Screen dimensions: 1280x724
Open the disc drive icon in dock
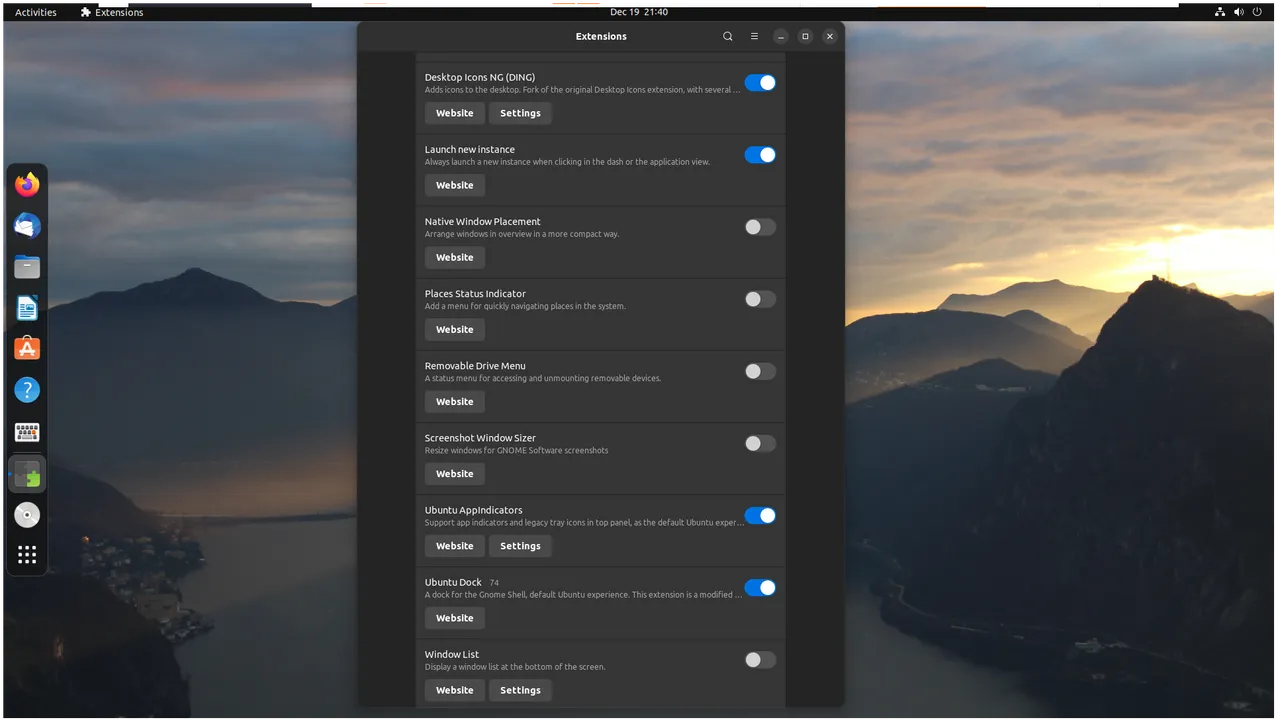[x=27, y=515]
